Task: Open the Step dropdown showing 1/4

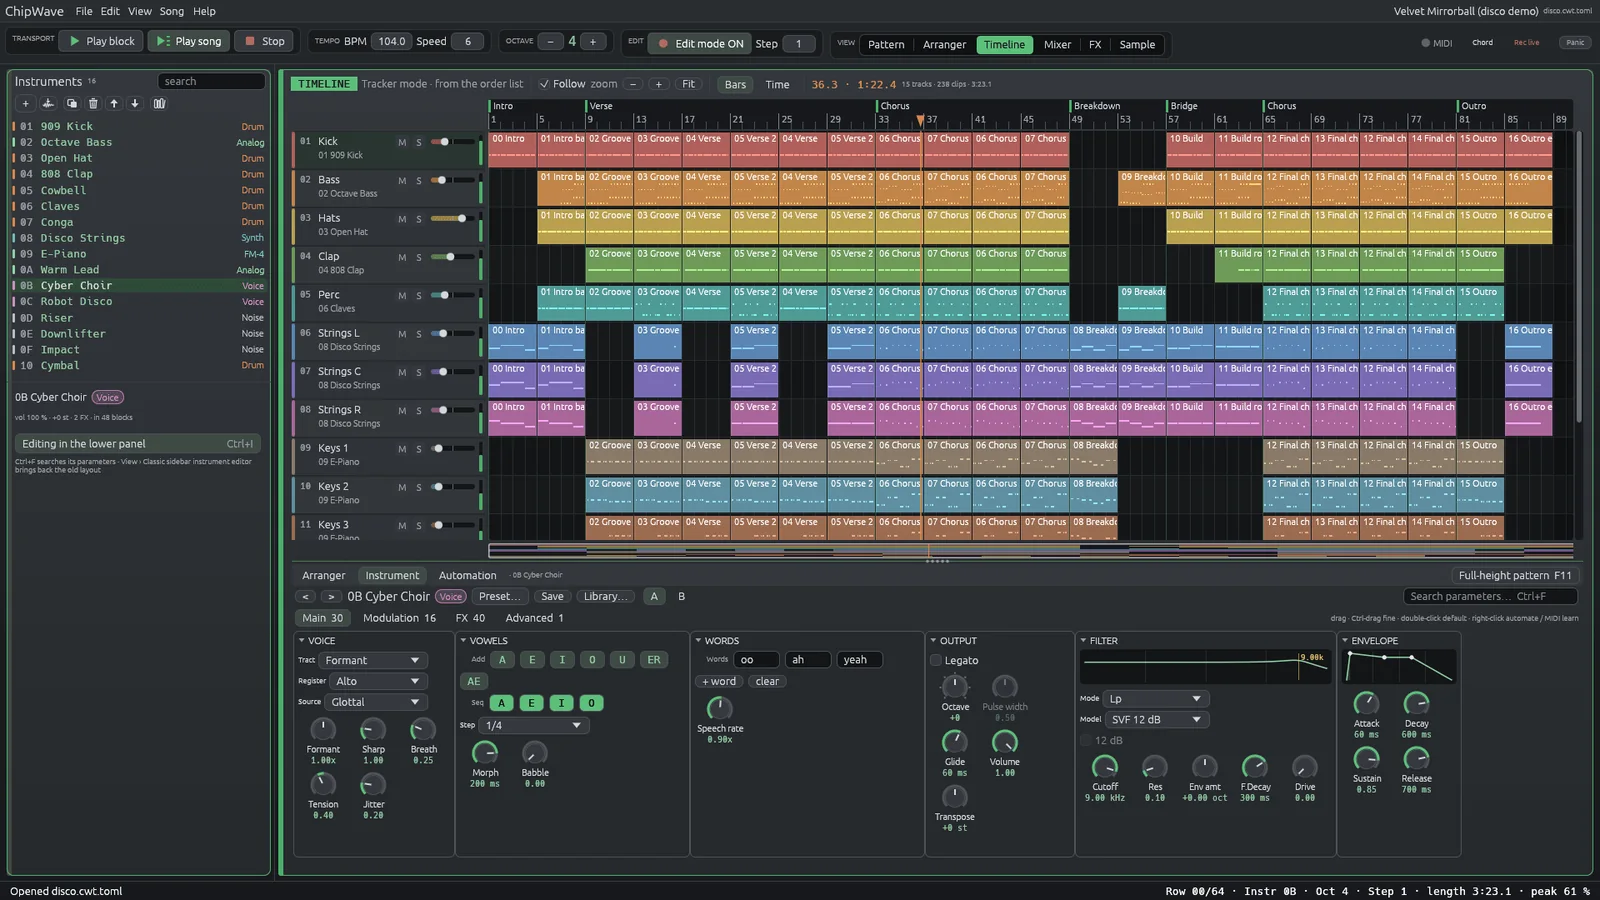Action: click(534, 725)
